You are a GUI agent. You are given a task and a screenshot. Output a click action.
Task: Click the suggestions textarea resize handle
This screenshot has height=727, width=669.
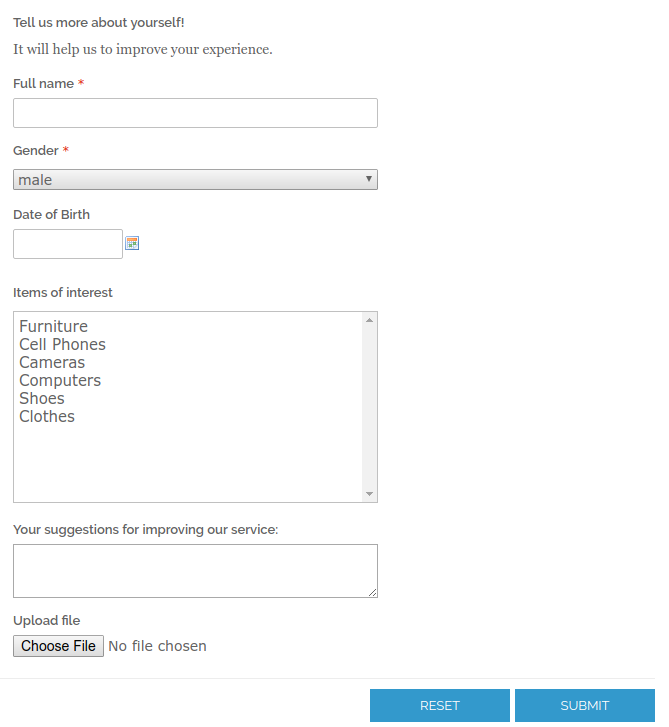pyautogui.click(x=373, y=593)
